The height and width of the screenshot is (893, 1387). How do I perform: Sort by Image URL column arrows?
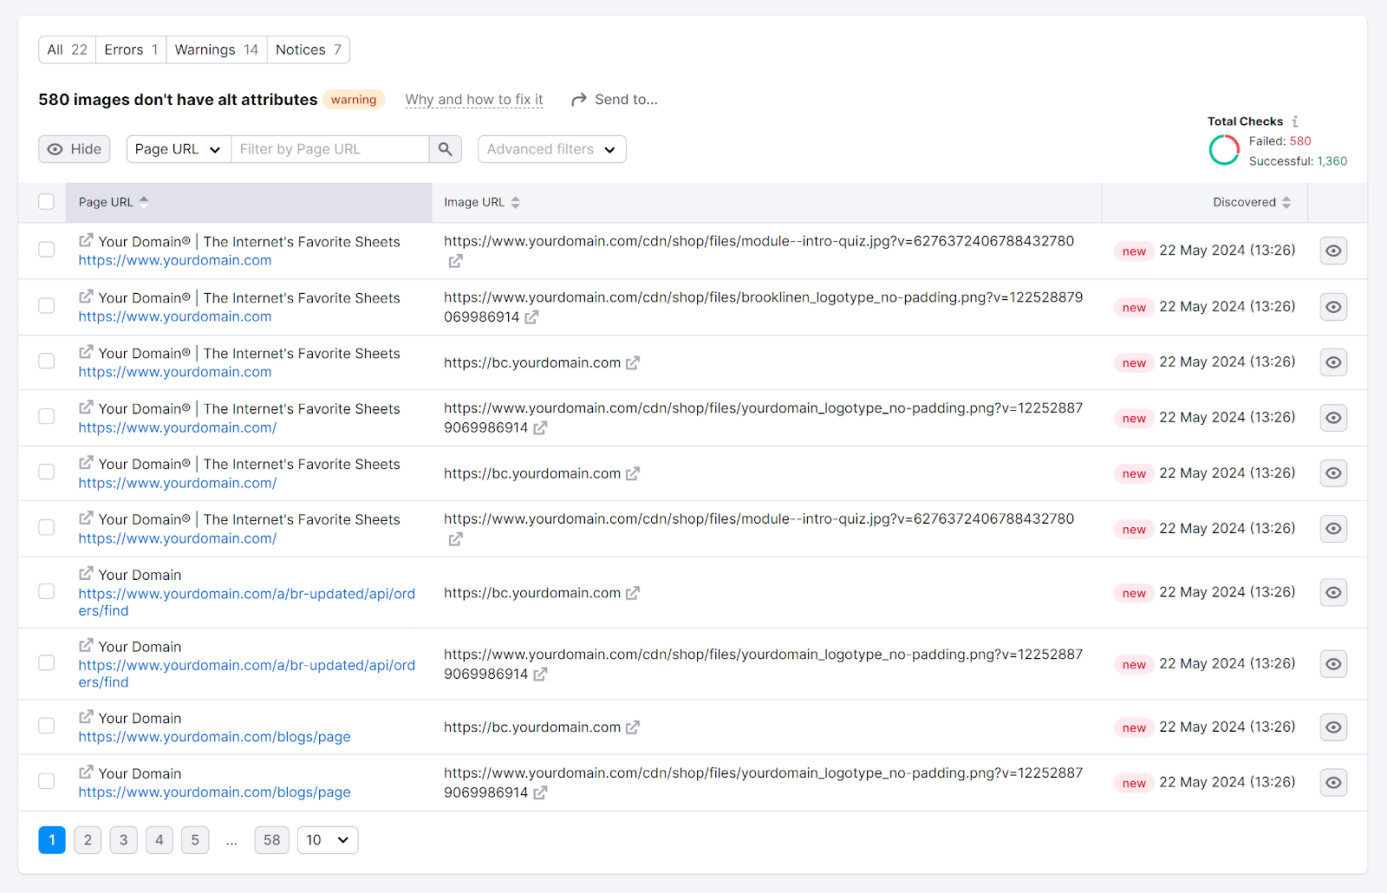[515, 202]
